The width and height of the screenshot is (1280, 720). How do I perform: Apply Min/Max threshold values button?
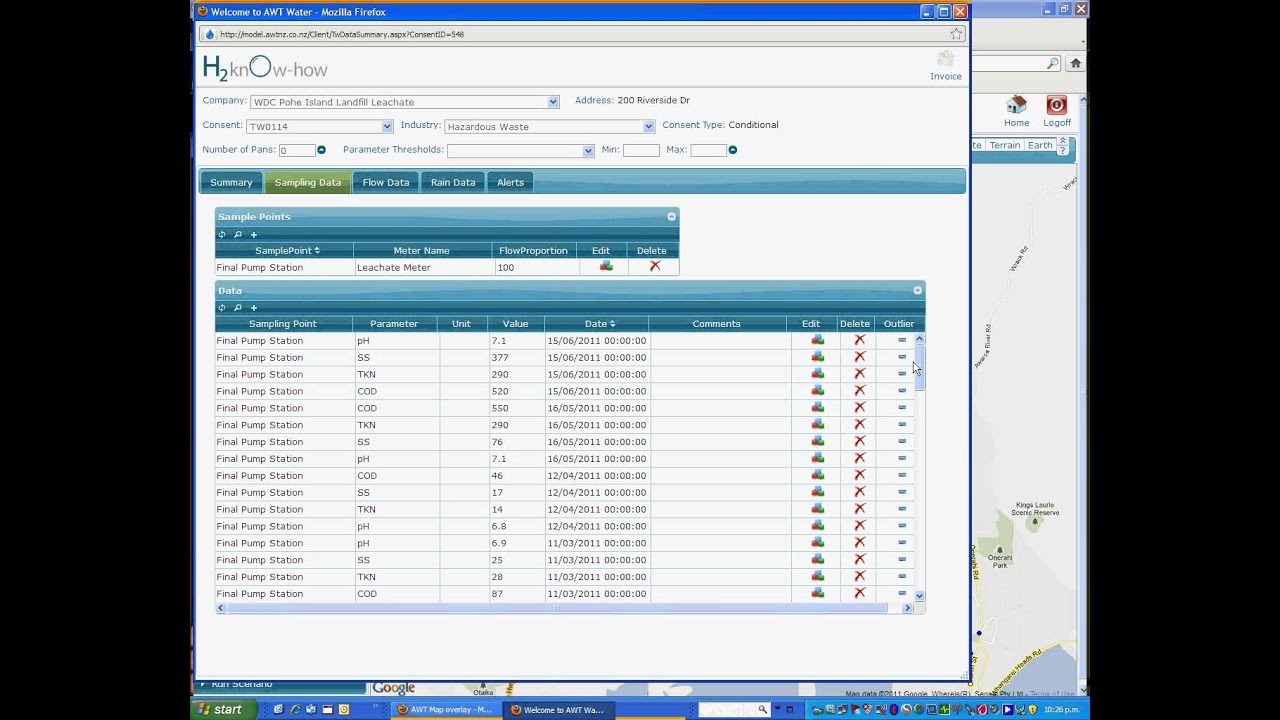733,150
